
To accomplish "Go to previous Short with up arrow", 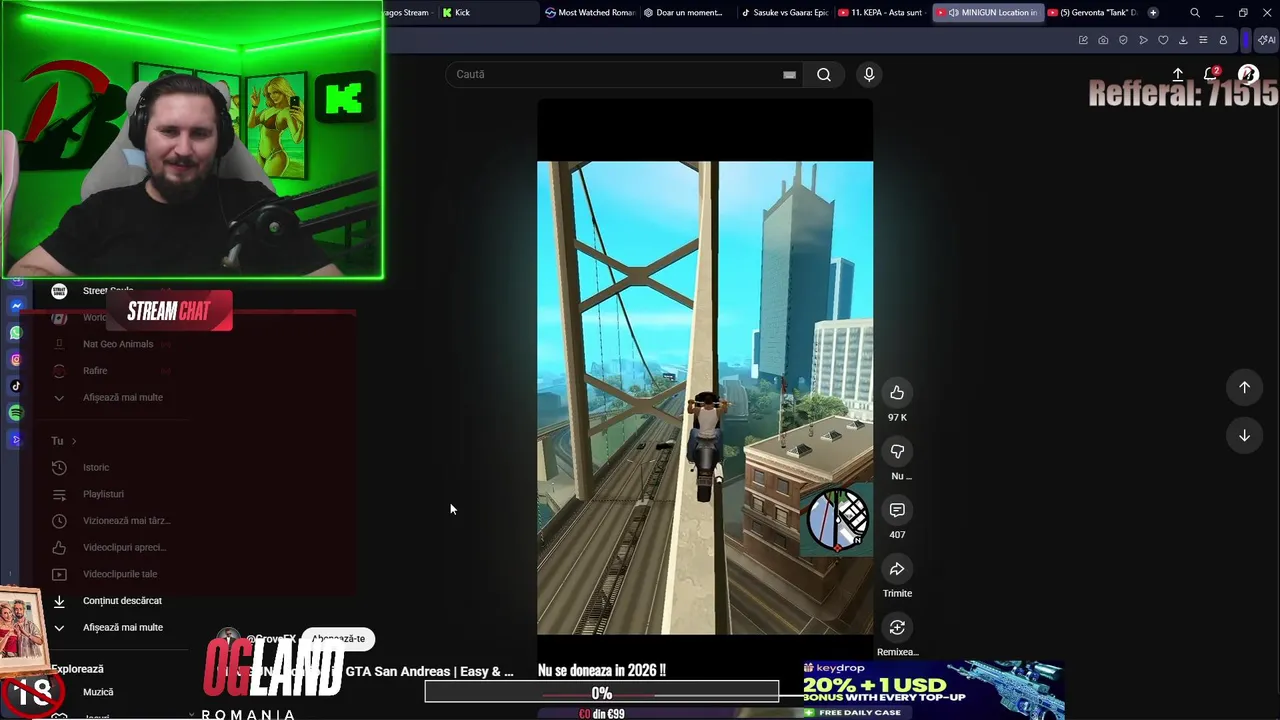I will pyautogui.click(x=1244, y=387).
